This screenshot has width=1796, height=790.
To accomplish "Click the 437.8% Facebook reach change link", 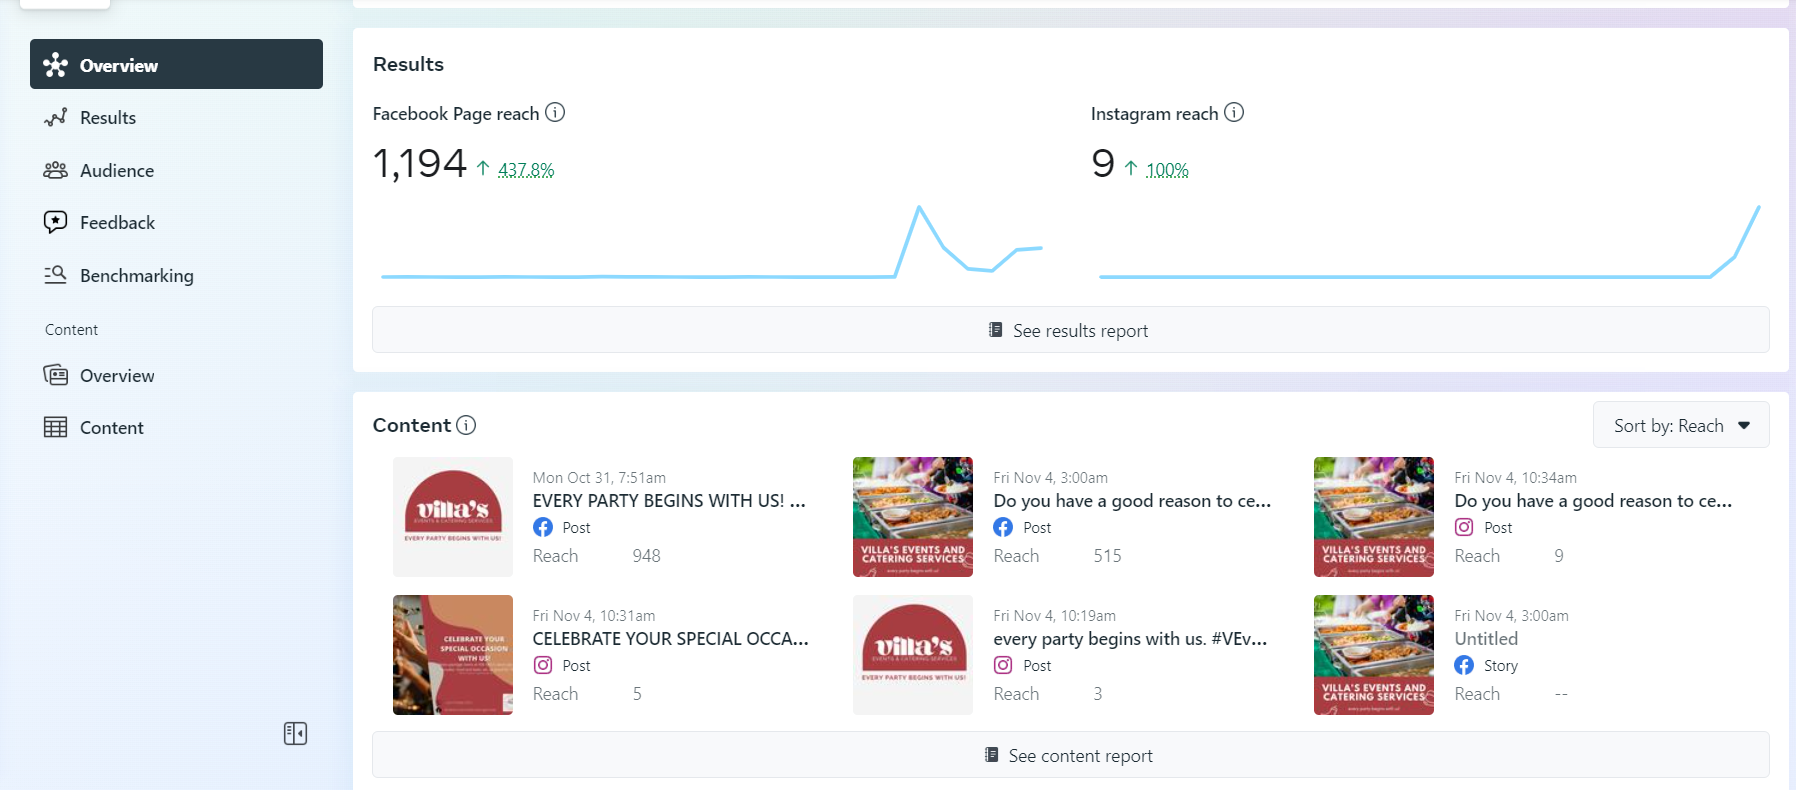I will (526, 170).
